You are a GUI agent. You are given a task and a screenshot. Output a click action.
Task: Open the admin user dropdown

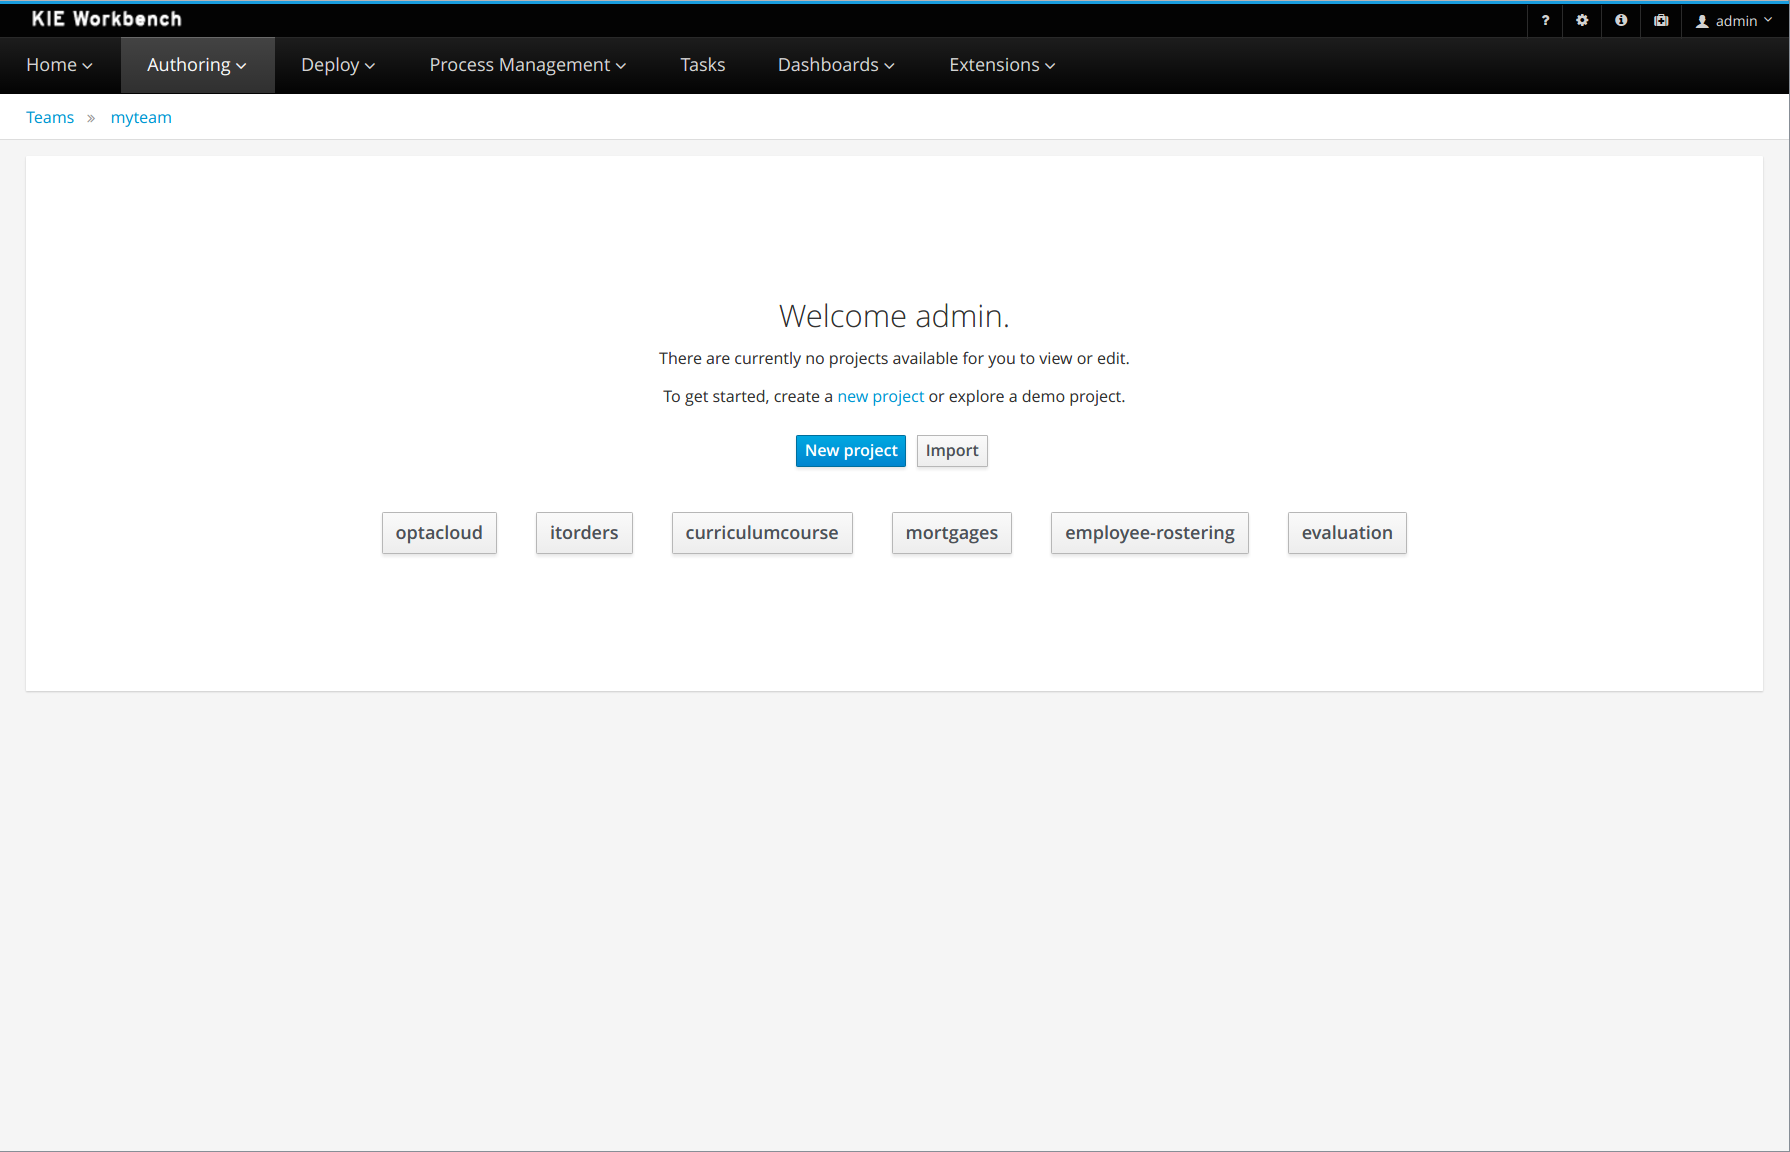pos(1734,21)
